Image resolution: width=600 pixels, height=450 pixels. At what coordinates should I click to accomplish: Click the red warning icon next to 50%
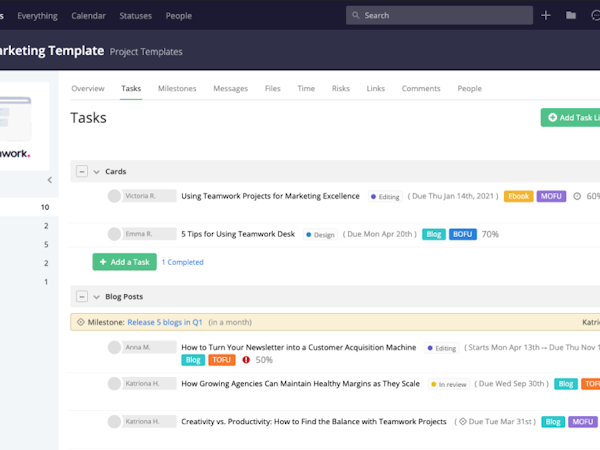click(246, 360)
